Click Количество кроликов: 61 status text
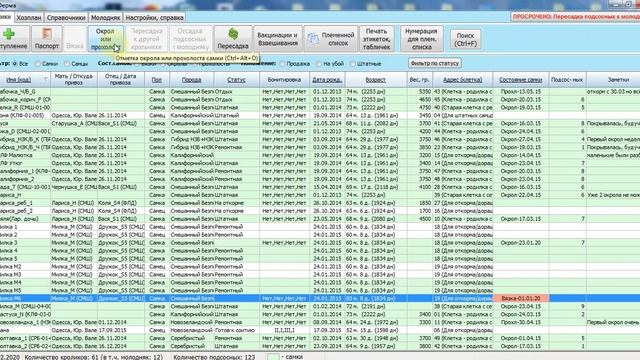The width and height of the screenshot is (640, 360). pyautogui.click(x=93, y=357)
